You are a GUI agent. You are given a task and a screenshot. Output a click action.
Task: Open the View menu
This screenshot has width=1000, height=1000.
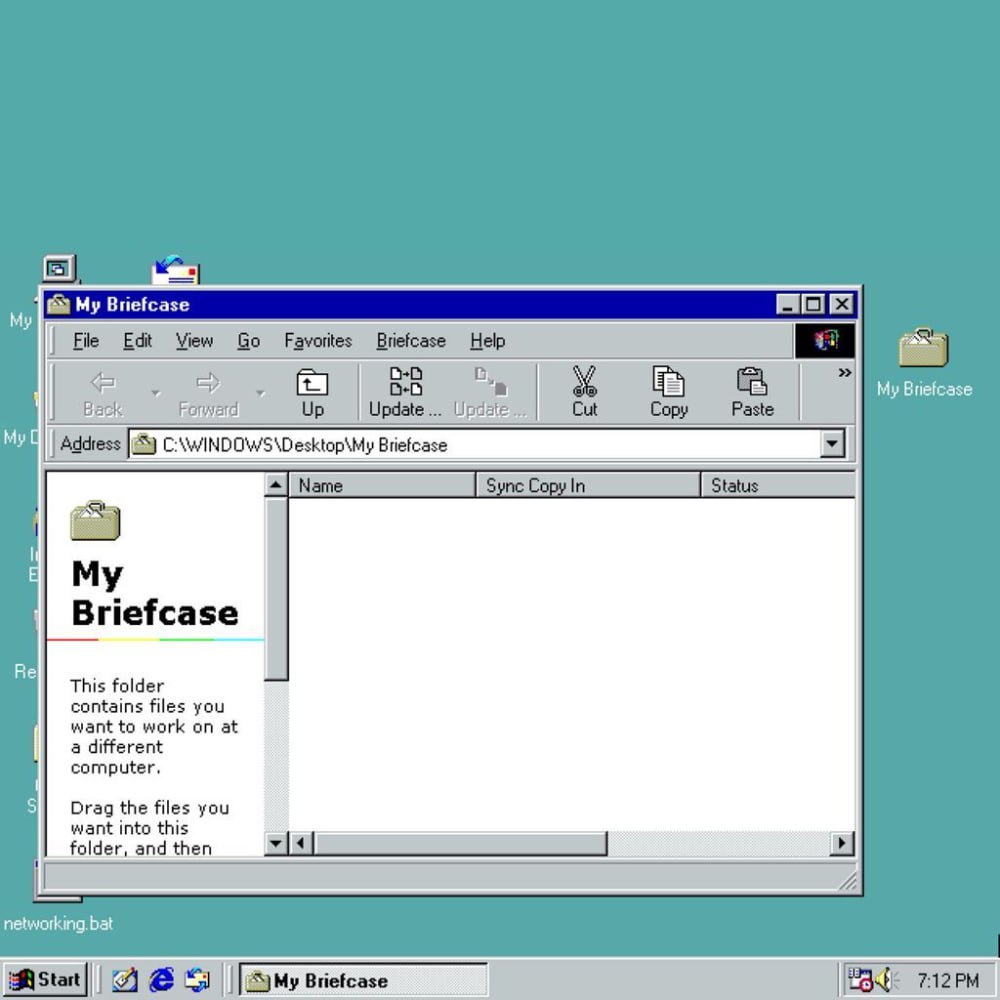point(194,341)
